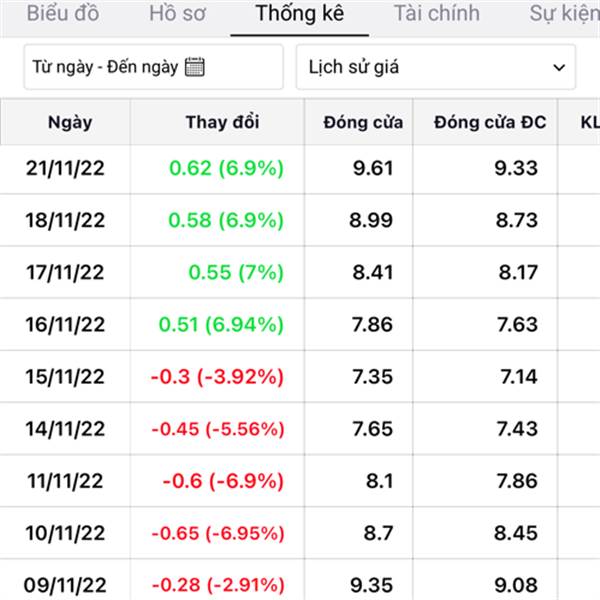Click the calendar icon in date range field

195,67
